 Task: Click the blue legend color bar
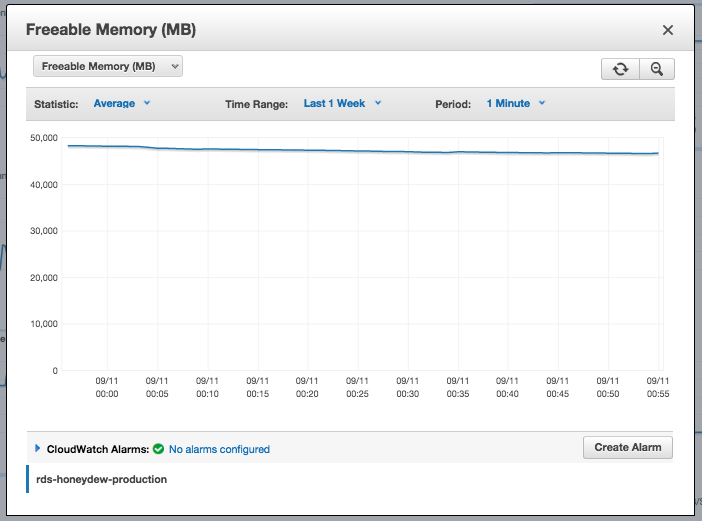[28, 479]
